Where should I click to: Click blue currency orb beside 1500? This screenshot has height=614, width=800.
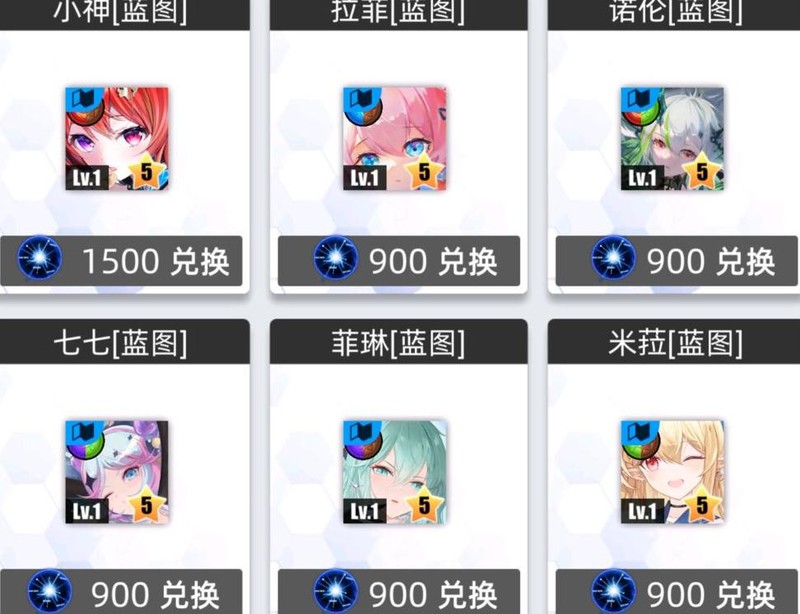point(39,259)
